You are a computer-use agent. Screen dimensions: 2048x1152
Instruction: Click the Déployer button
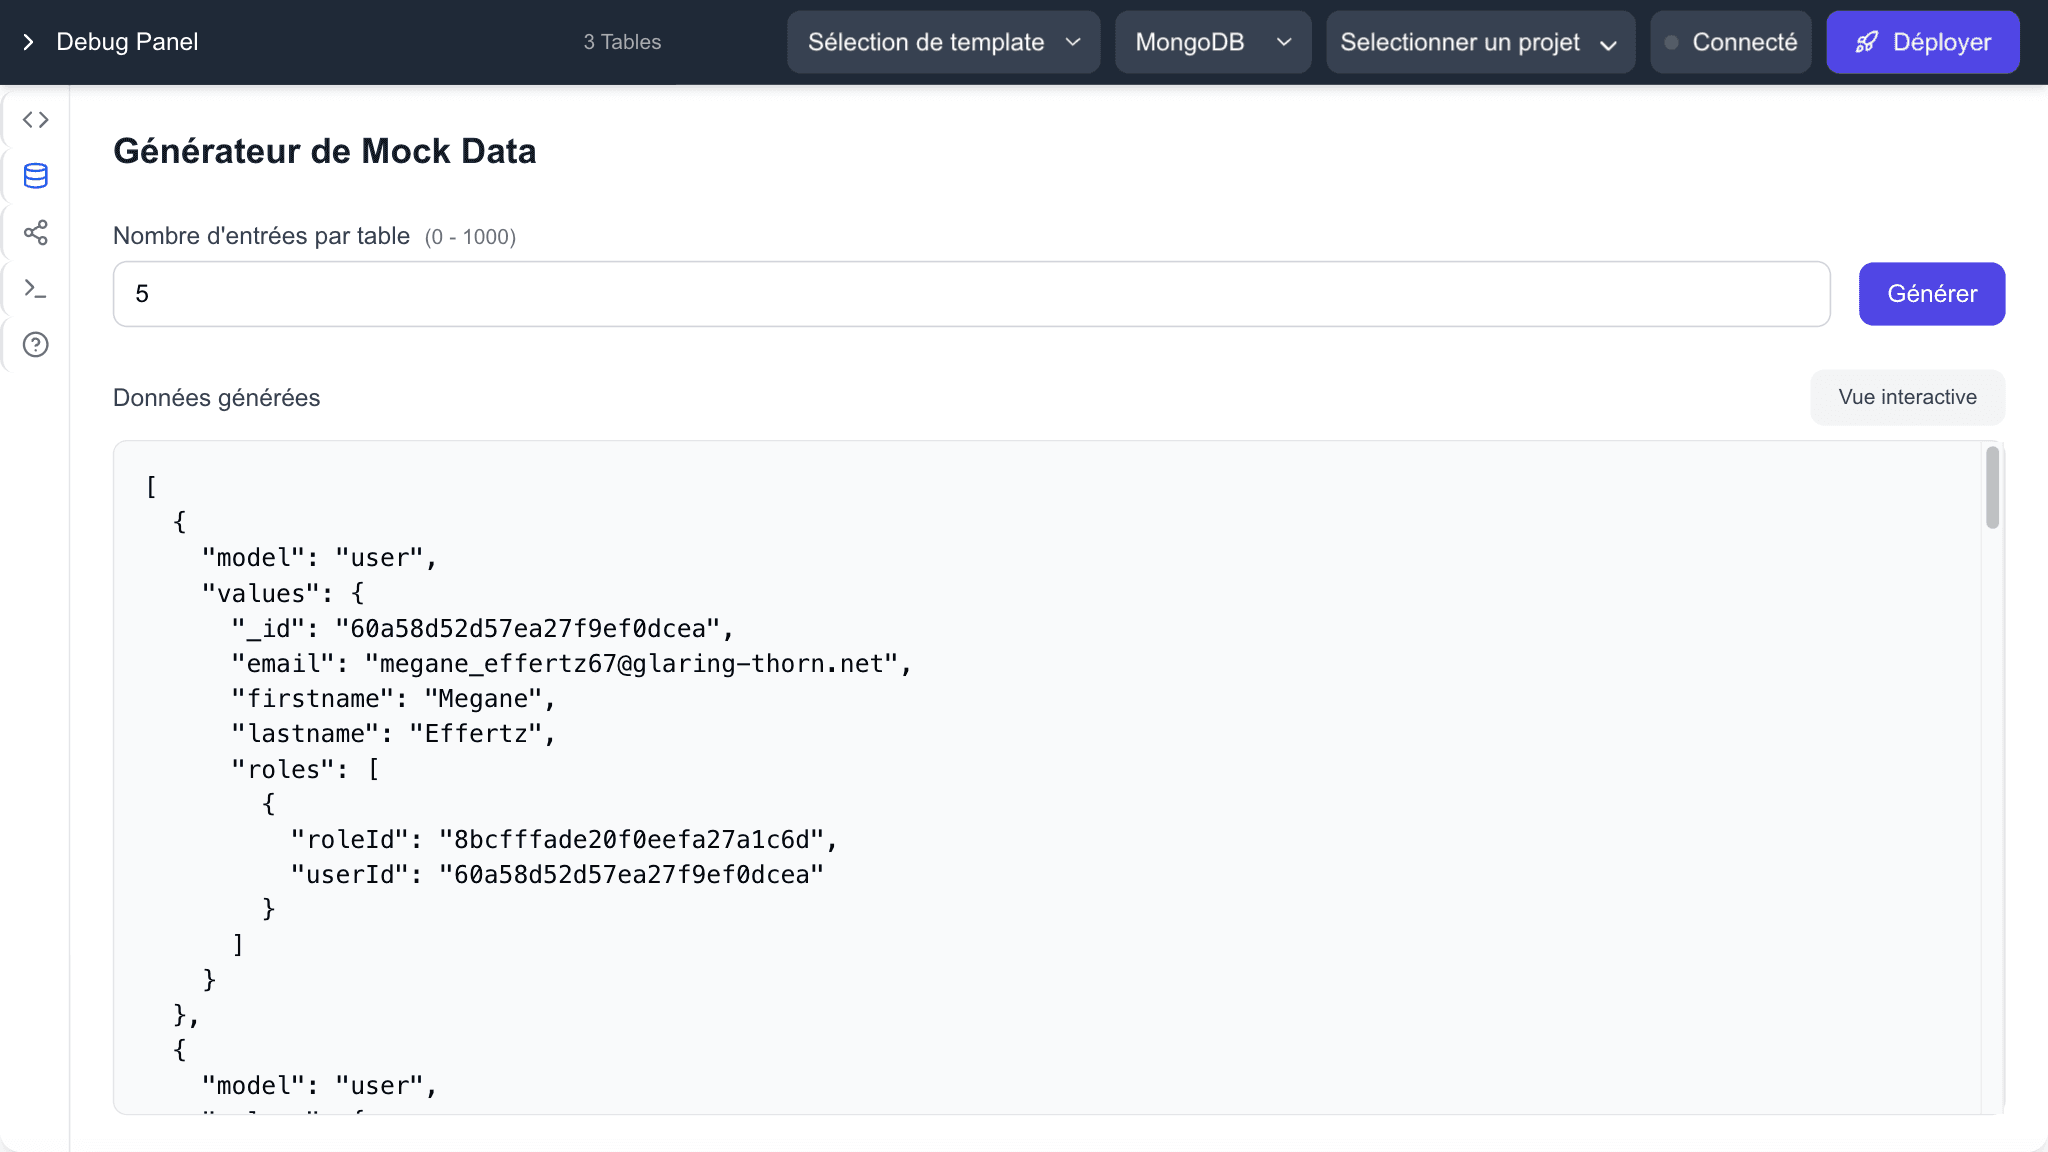tap(1922, 42)
